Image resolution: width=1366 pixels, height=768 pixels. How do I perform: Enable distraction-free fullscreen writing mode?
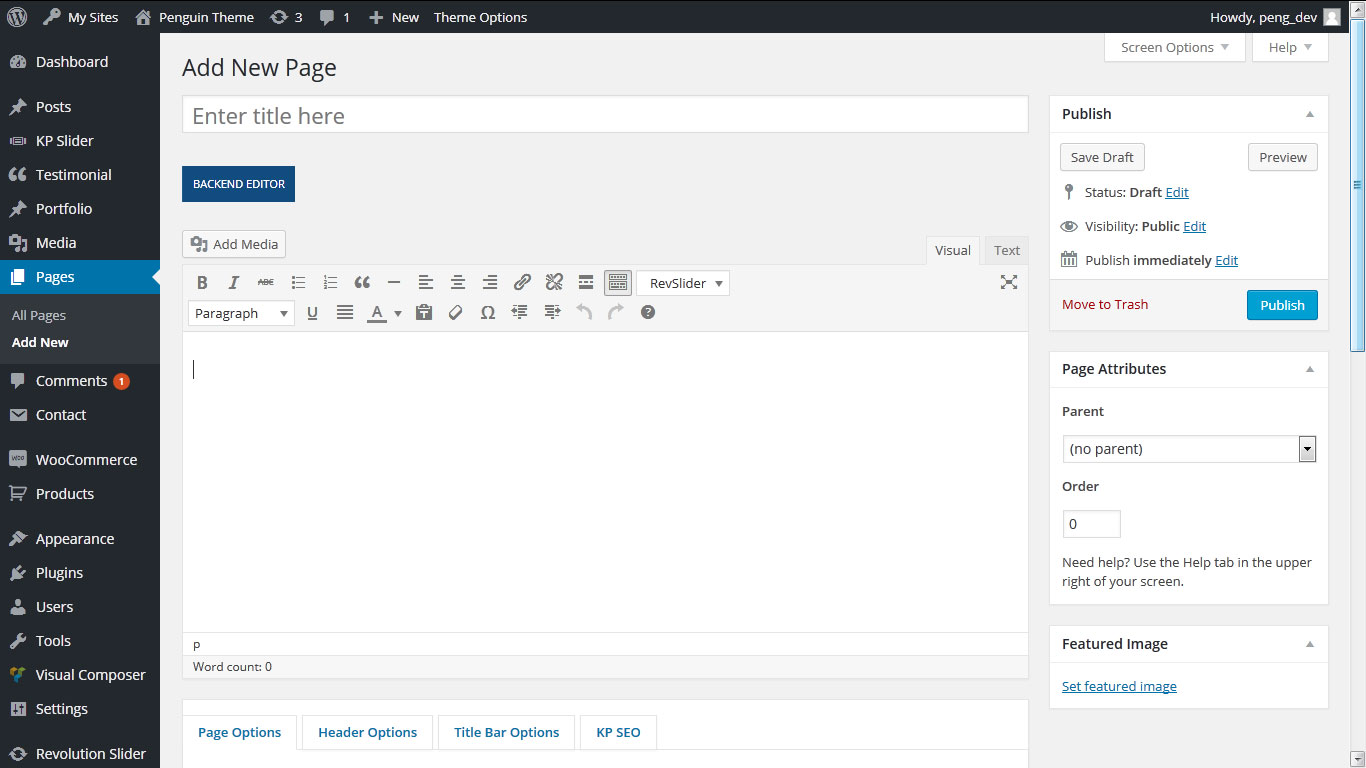(x=1009, y=282)
